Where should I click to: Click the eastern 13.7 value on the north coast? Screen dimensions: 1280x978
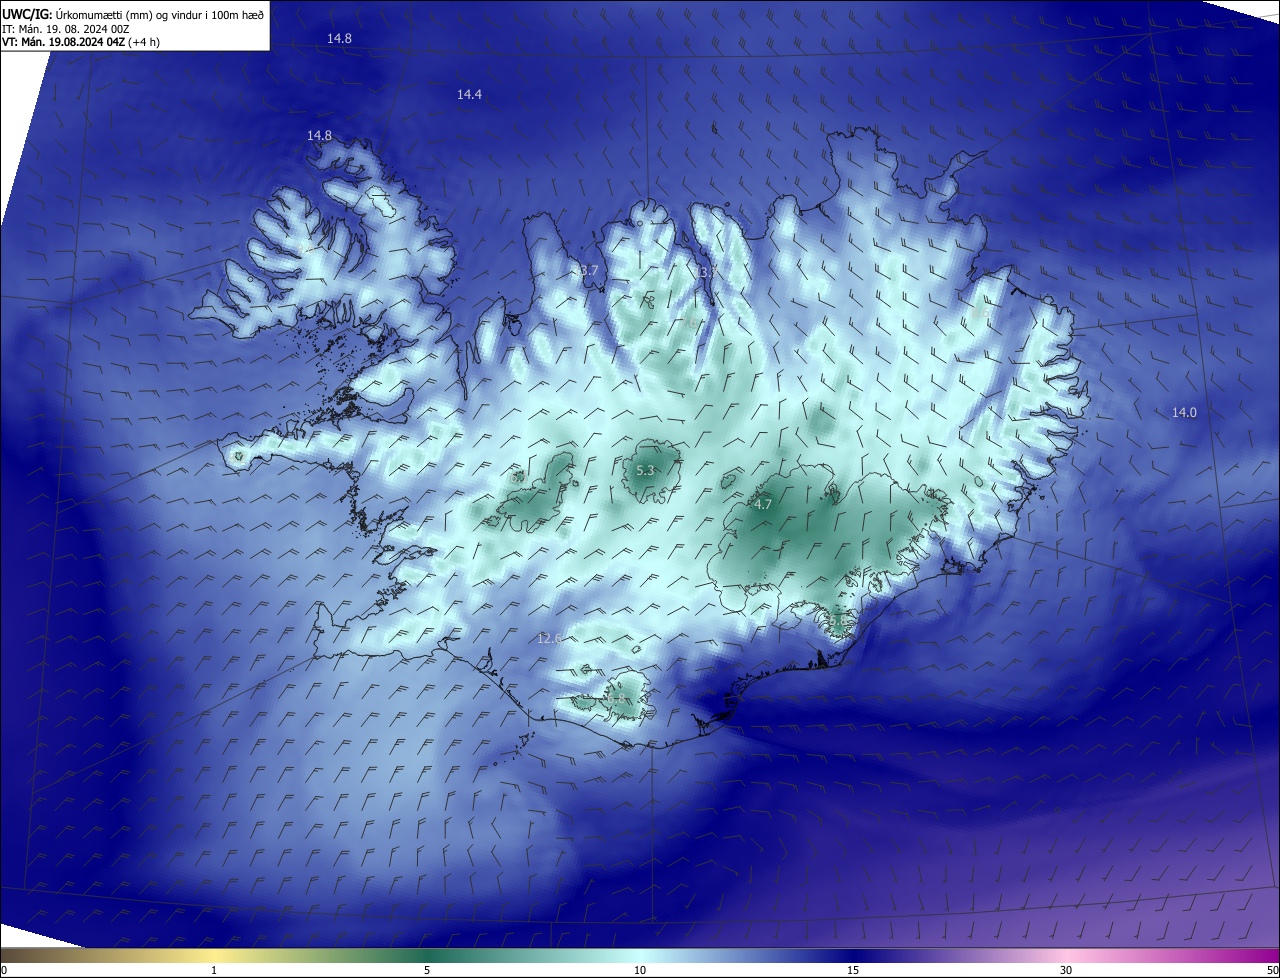(x=706, y=272)
